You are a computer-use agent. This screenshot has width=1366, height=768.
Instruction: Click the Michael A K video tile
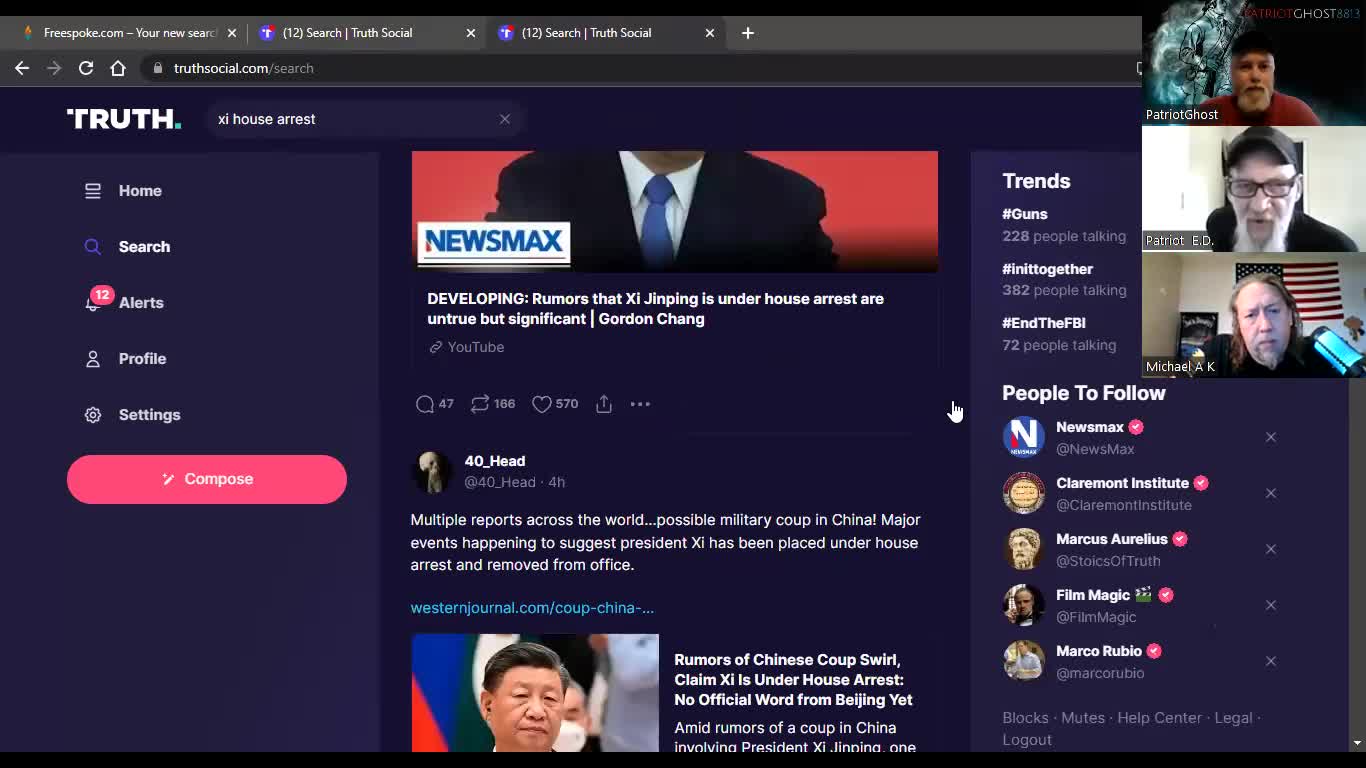(x=1254, y=315)
